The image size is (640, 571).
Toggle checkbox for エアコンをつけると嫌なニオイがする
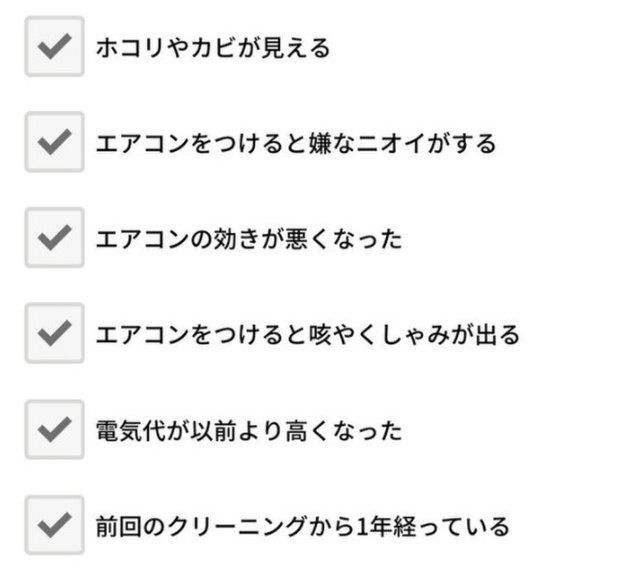(54, 142)
